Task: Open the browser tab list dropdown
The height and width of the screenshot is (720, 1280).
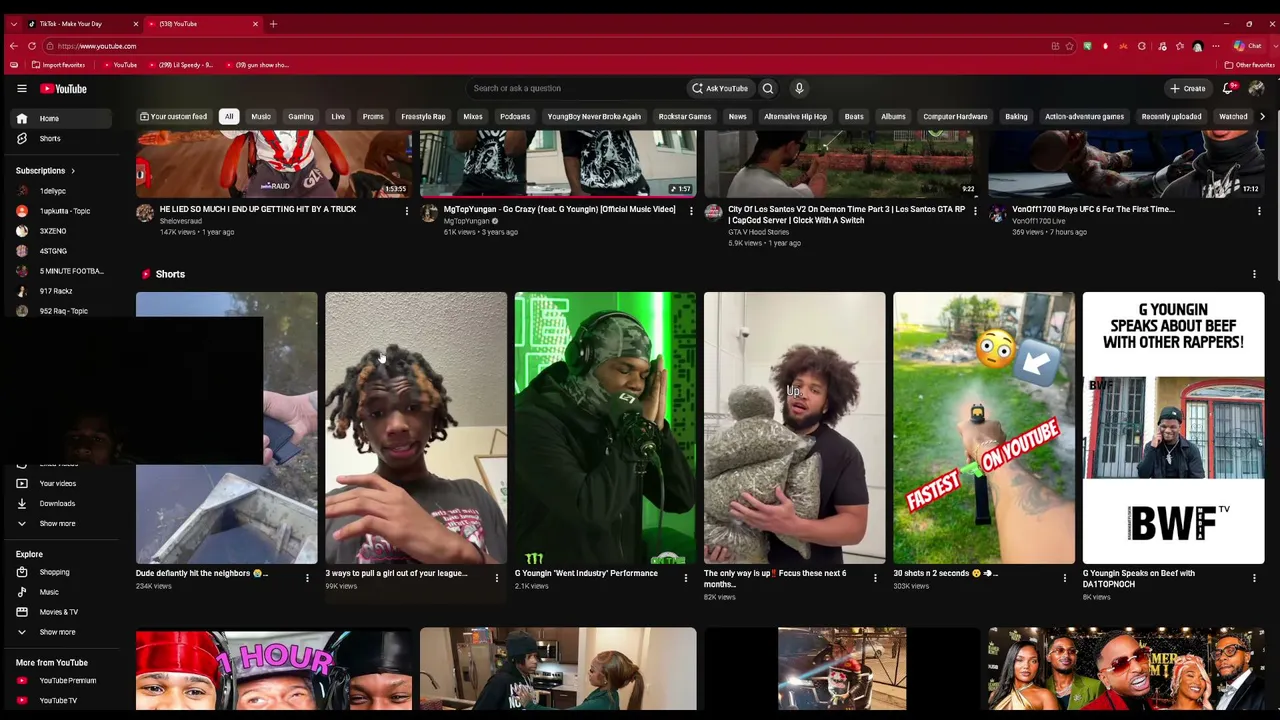Action: click(x=13, y=24)
